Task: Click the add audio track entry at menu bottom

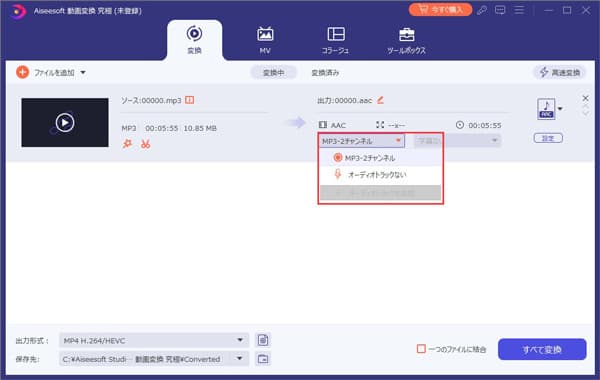Action: click(x=380, y=193)
